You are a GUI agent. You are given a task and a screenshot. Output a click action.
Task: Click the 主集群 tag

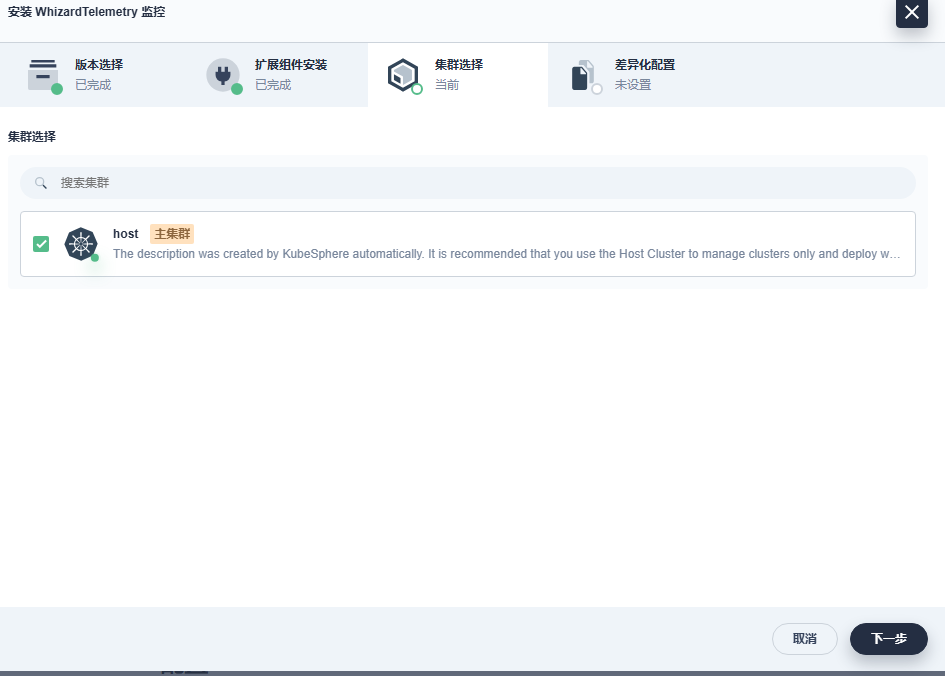pos(172,234)
